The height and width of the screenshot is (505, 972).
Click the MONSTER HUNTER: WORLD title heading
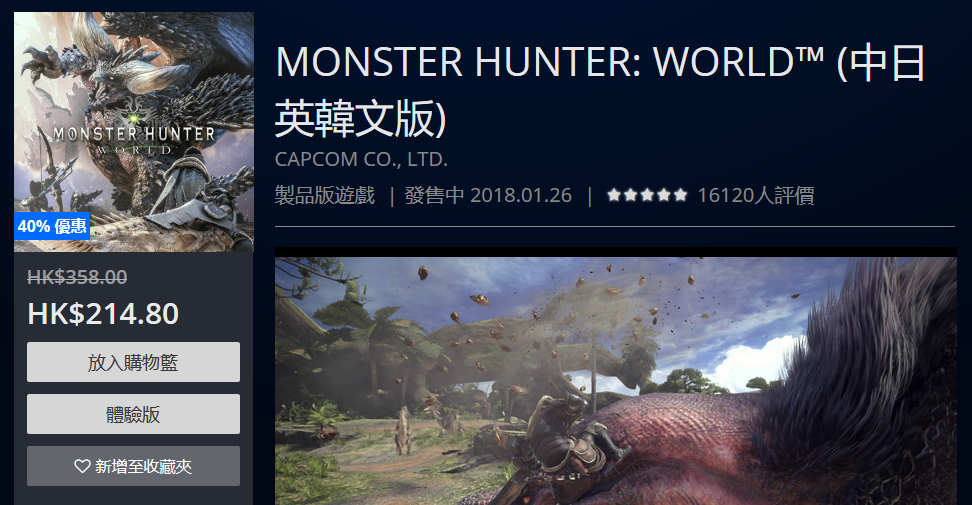(600, 90)
